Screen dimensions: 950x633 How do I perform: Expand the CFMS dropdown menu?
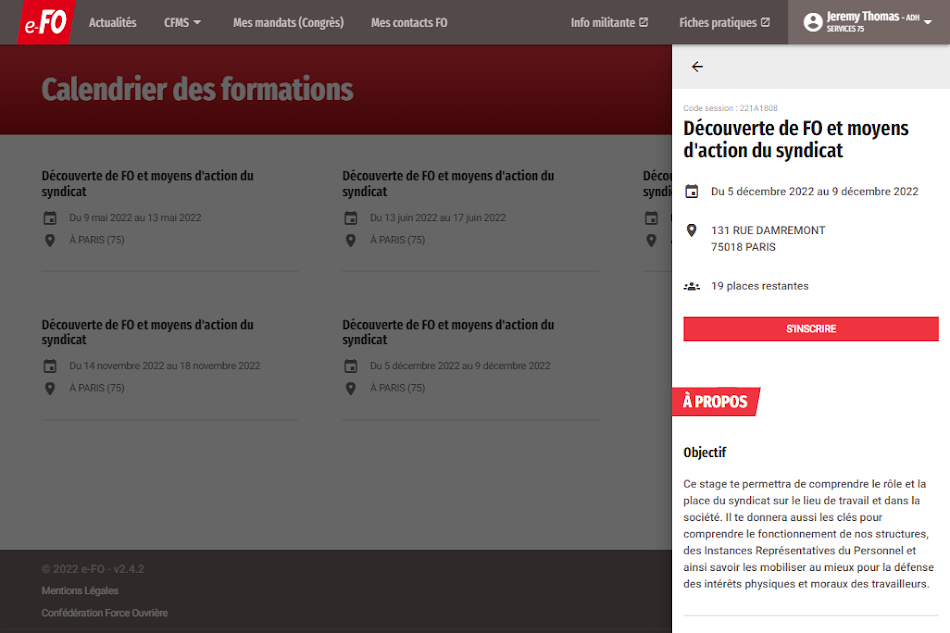click(183, 22)
